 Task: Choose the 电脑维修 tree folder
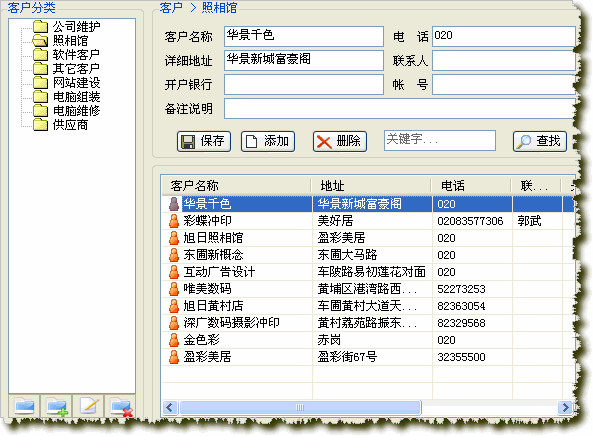point(67,110)
